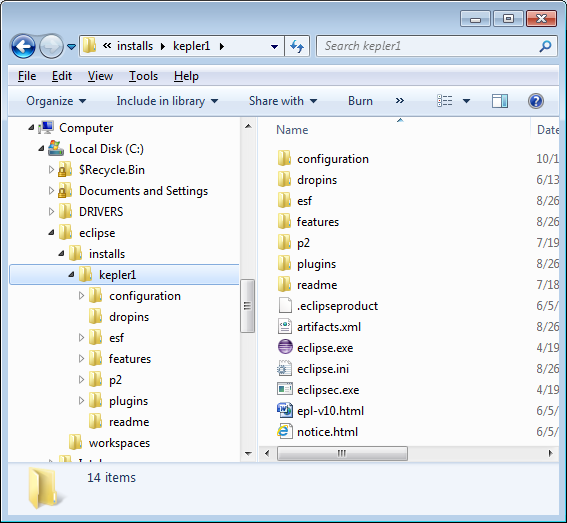Open the Help menu
Viewport: 567px width, 523px height.
(186, 76)
